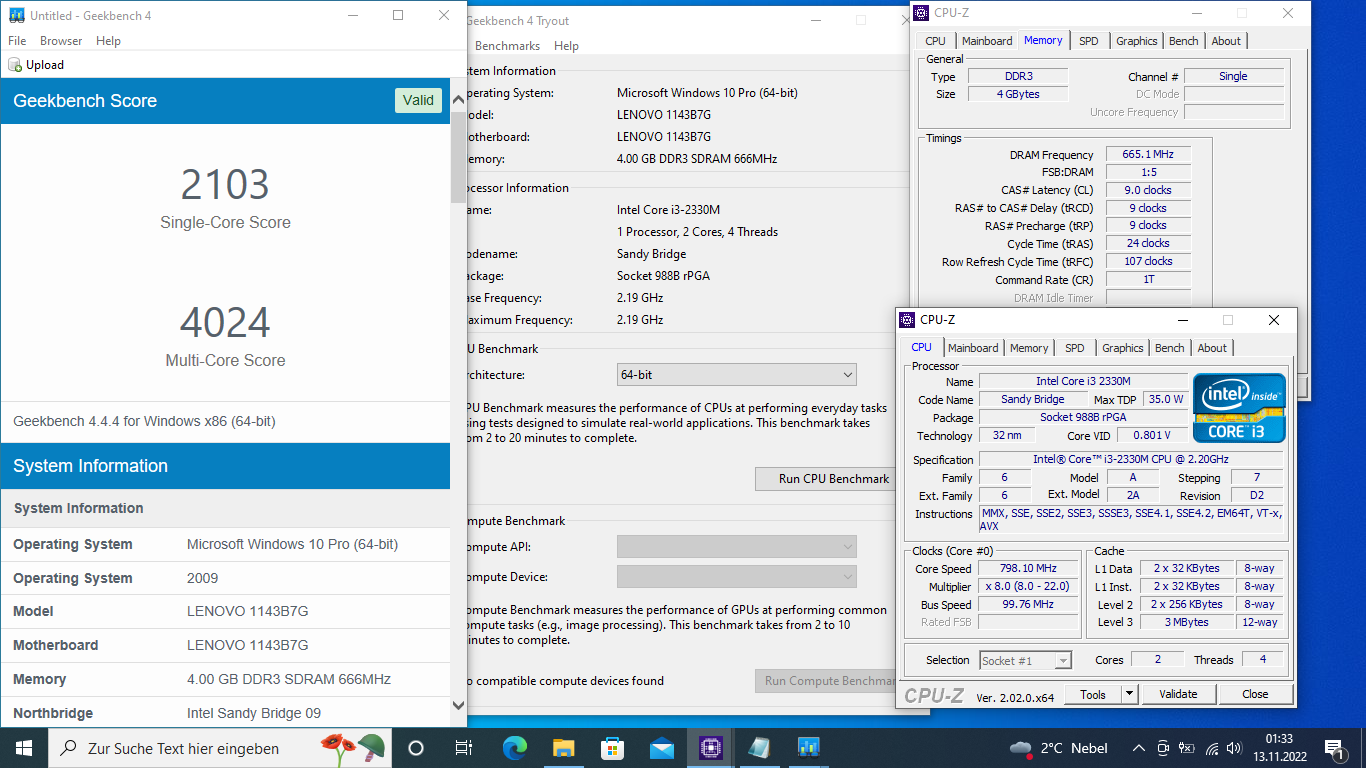The height and width of the screenshot is (768, 1366).
Task: Click the scrollbar down arrow in Geekbench results
Action: 459,705
